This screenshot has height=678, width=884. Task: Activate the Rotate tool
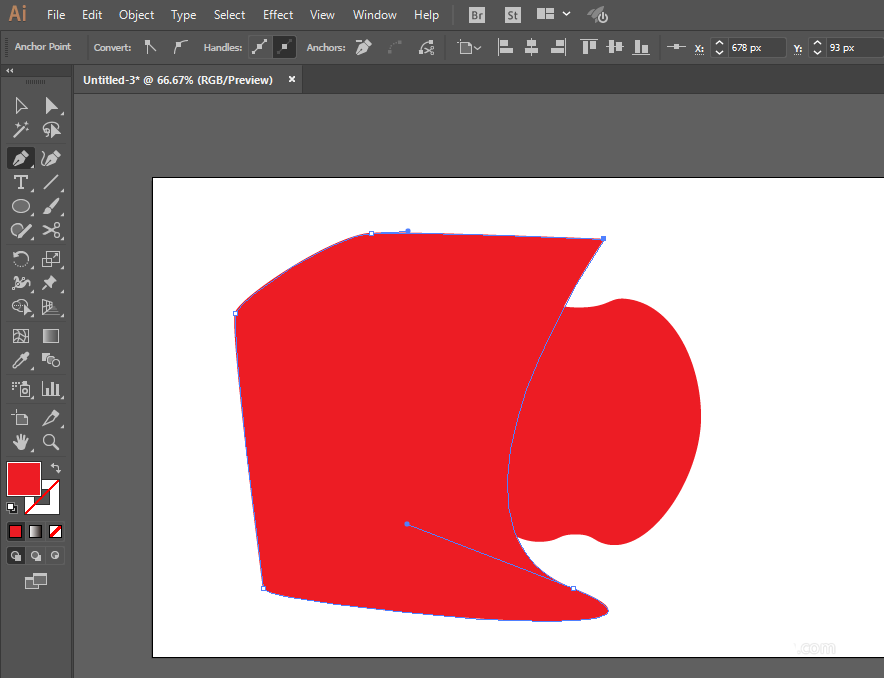tap(21, 259)
